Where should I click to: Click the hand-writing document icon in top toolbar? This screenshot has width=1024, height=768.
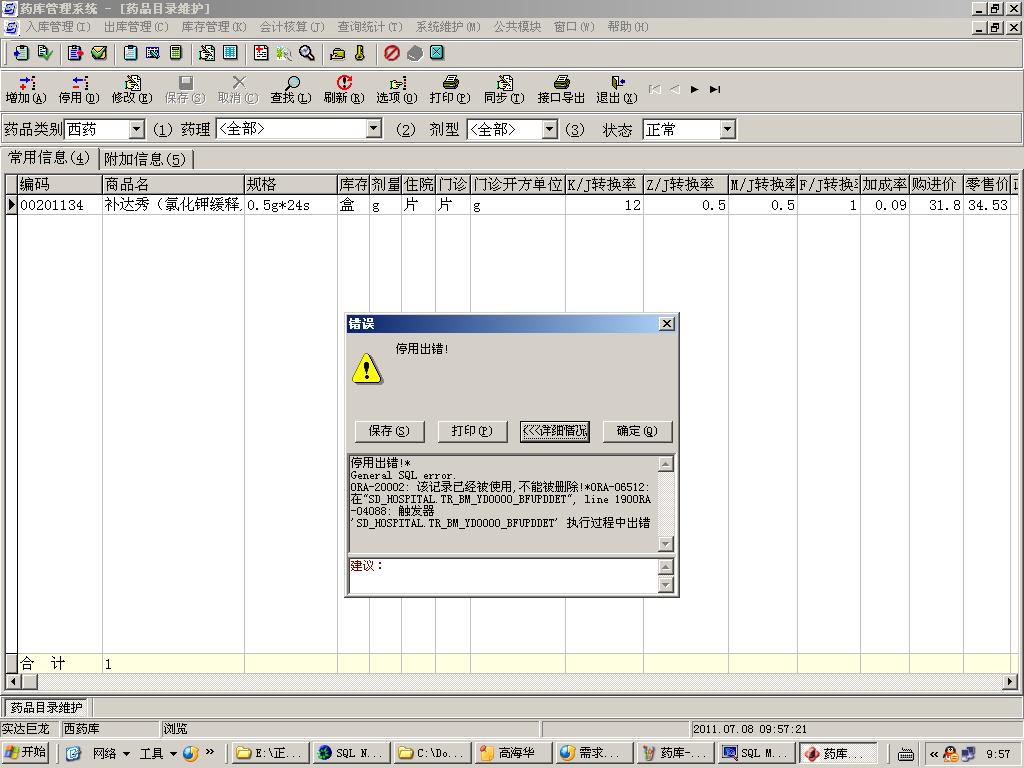(207, 53)
